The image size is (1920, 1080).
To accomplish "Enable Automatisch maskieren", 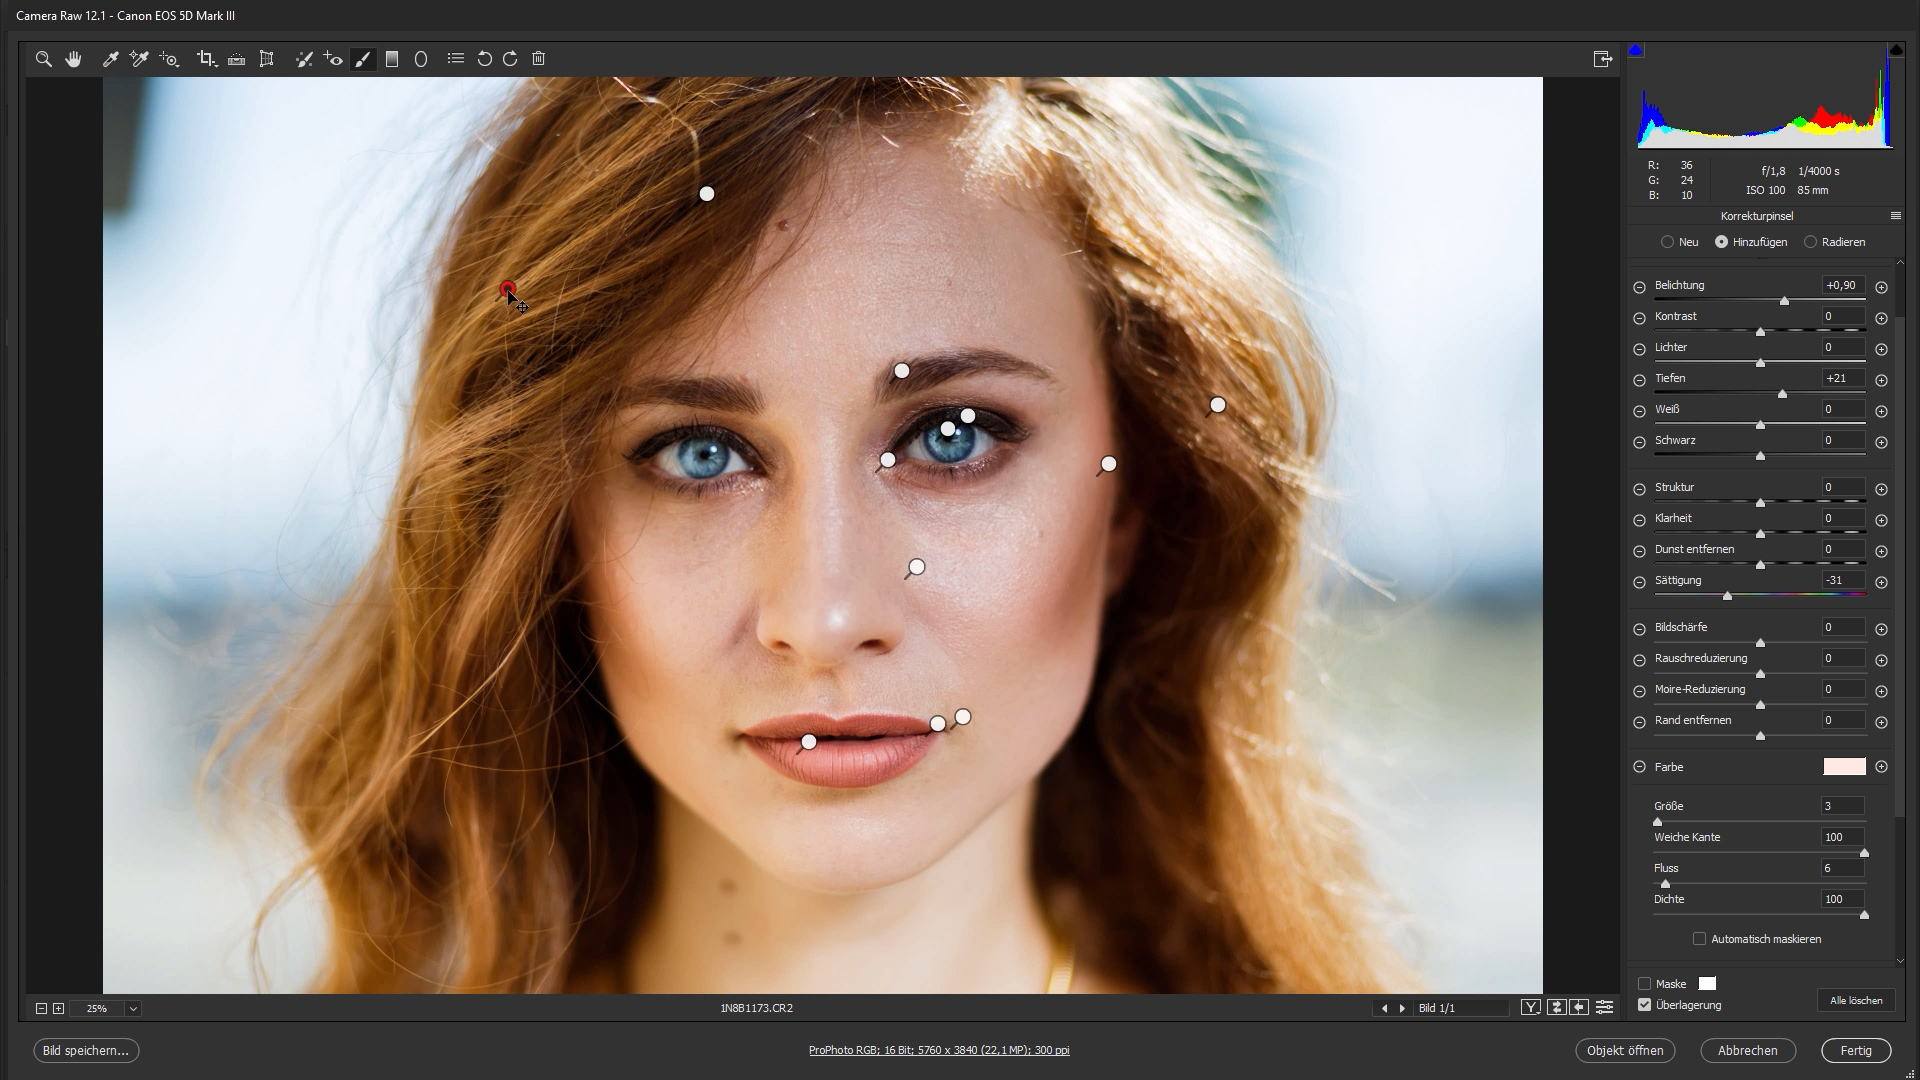I will (x=1700, y=939).
